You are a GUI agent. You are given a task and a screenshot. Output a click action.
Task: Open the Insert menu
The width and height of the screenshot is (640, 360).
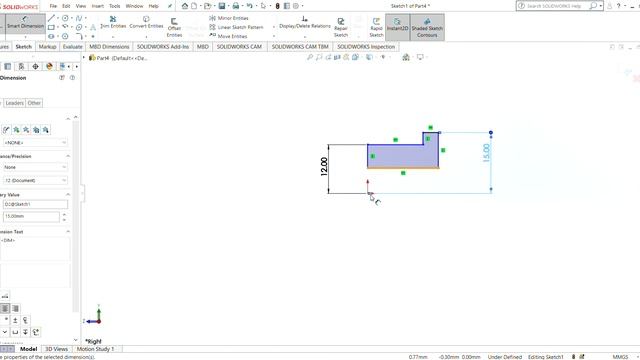98,6
